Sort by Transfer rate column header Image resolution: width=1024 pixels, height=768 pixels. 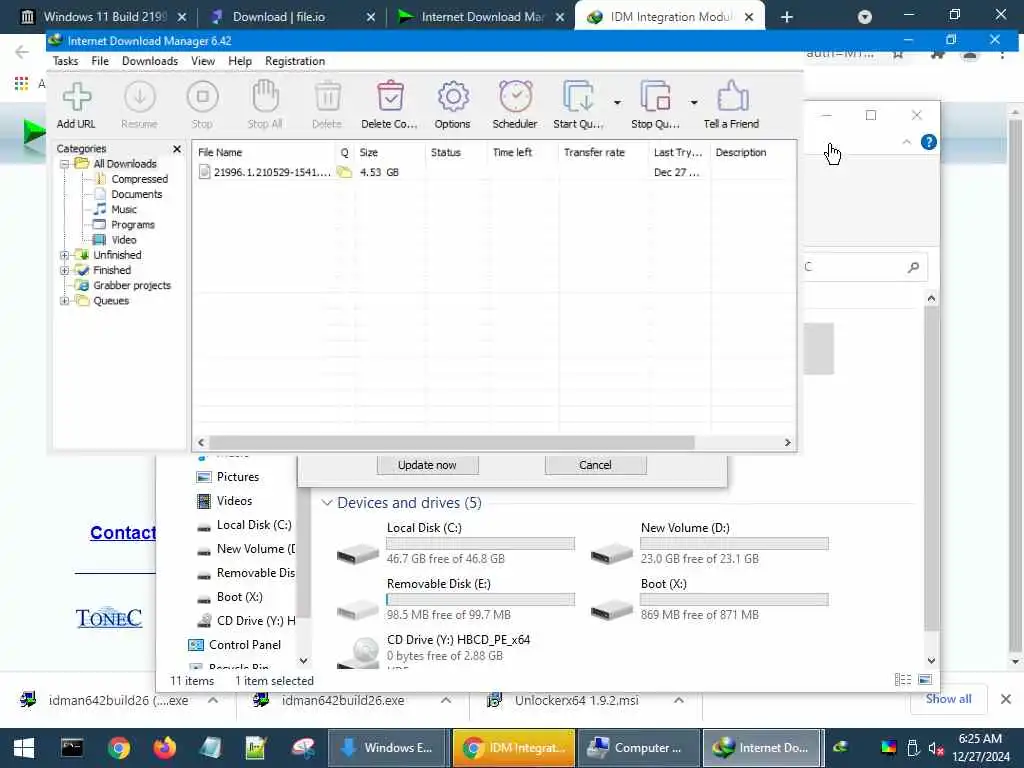click(594, 152)
